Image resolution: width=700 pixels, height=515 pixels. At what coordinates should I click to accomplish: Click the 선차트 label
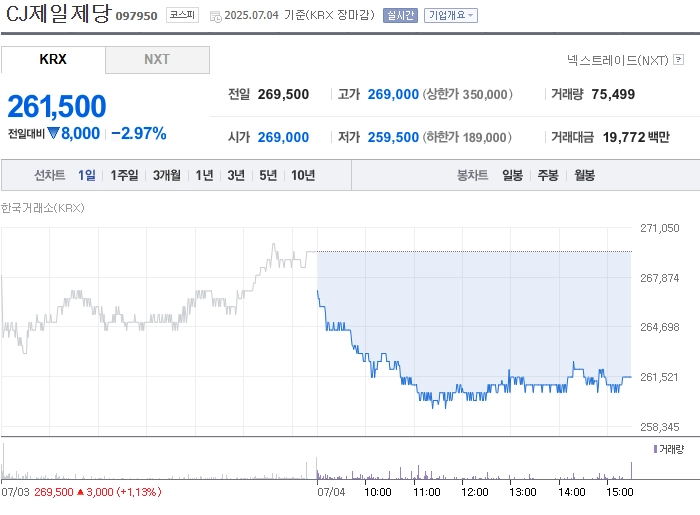(50, 175)
